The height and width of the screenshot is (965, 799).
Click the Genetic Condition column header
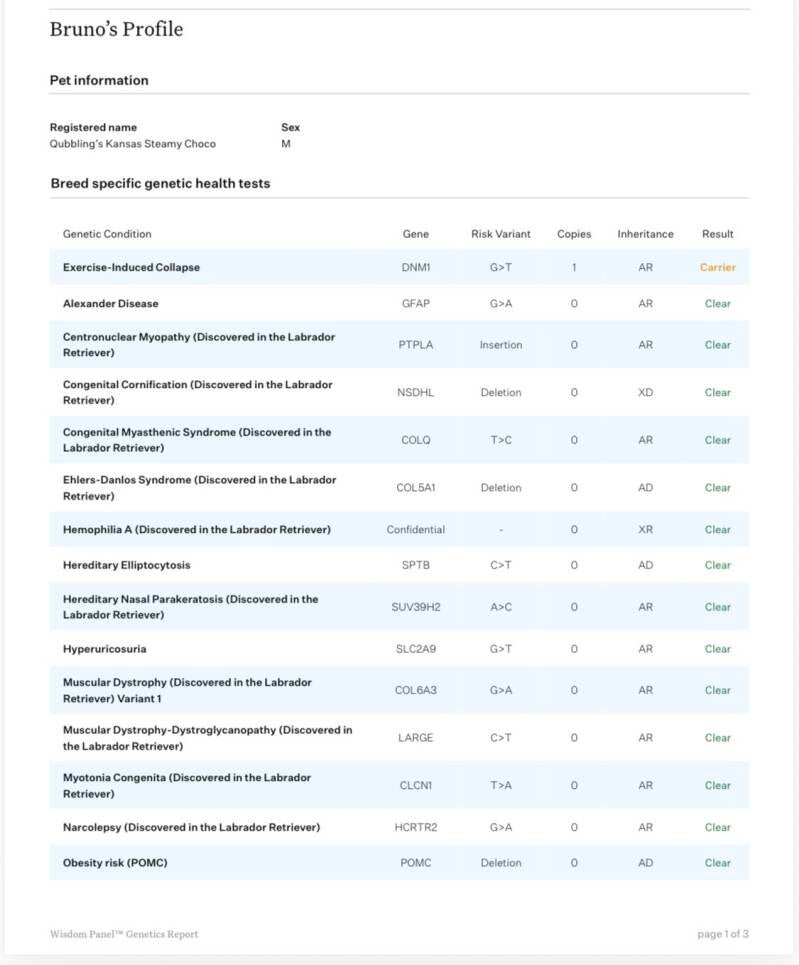[x=107, y=234]
